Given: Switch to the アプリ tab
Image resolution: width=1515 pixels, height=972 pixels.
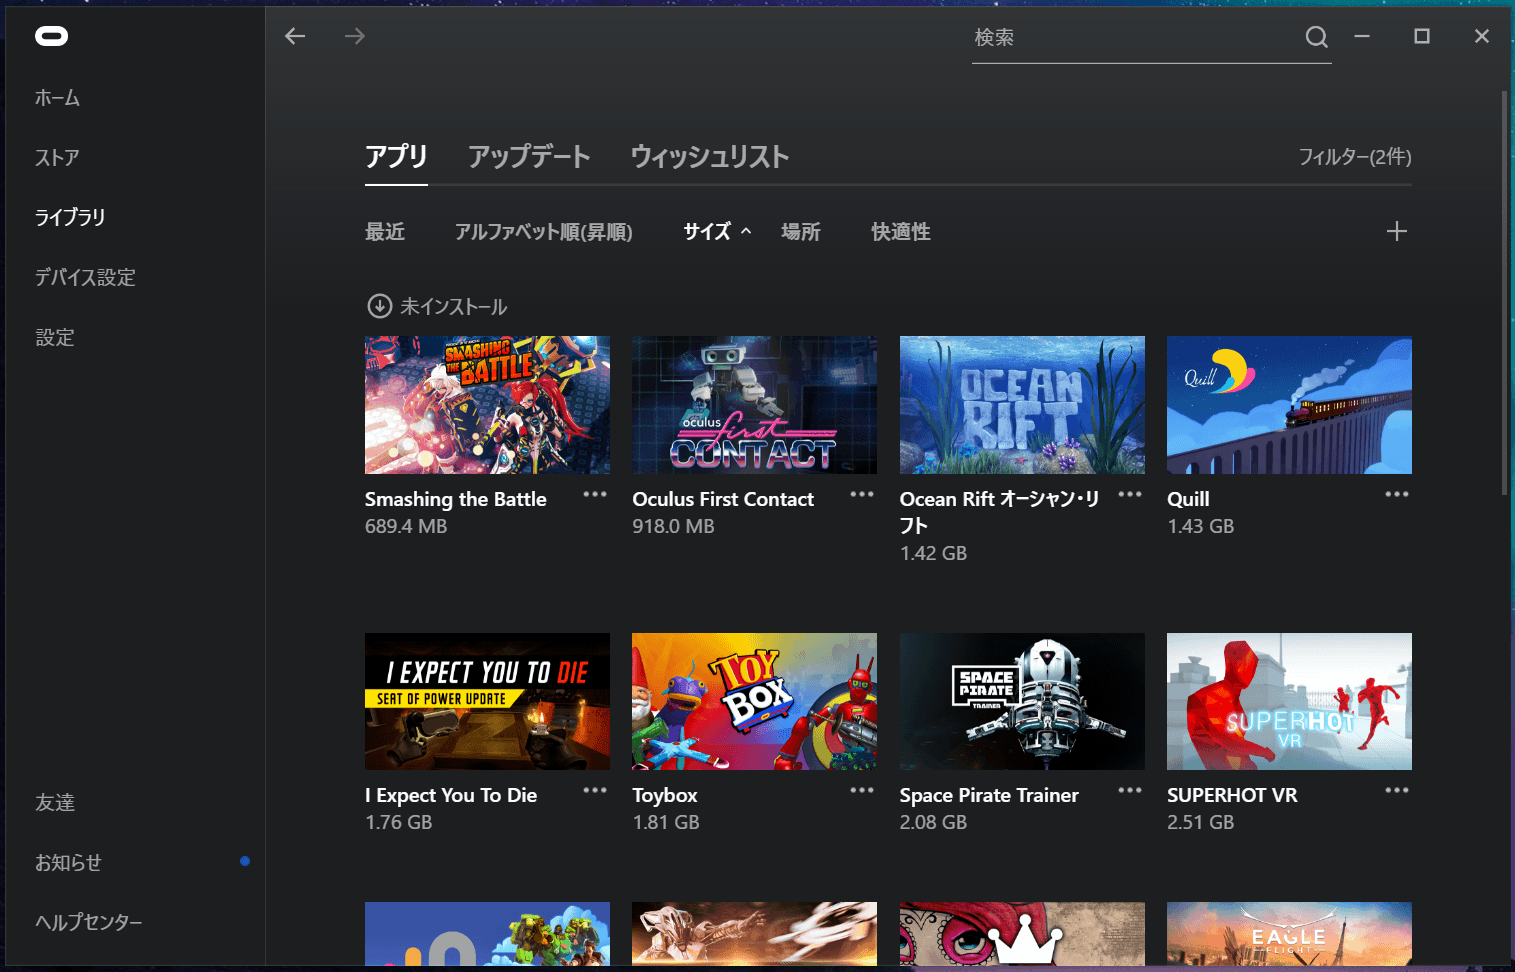Looking at the screenshot, I should click(396, 156).
